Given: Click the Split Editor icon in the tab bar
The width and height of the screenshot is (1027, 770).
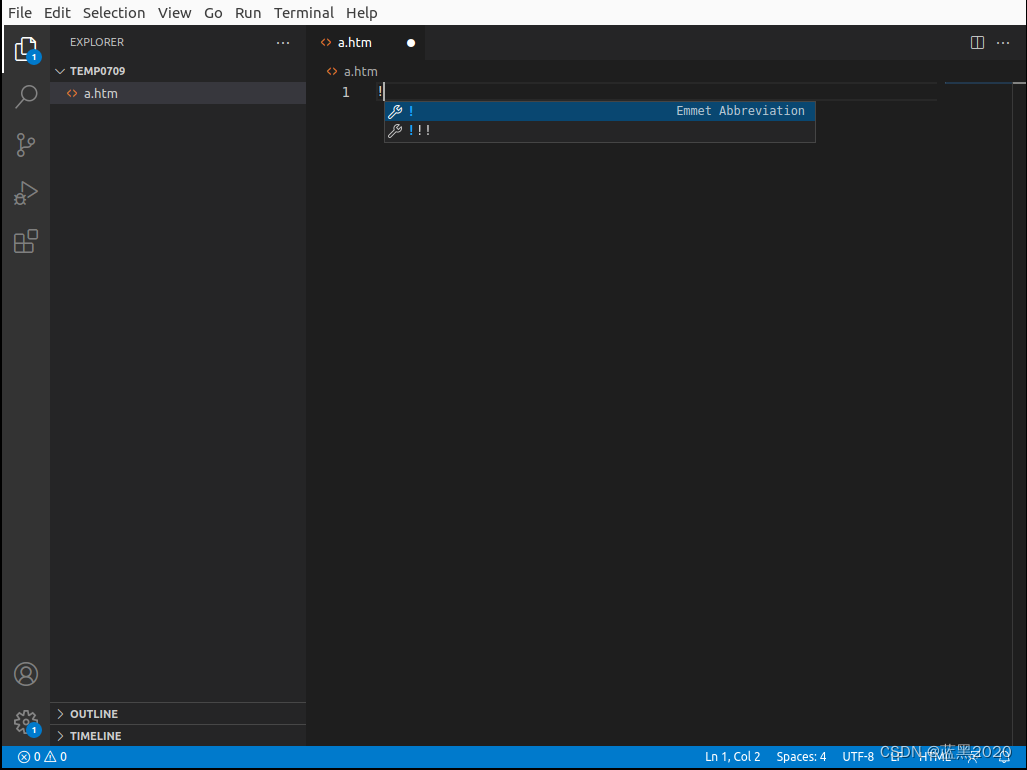Looking at the screenshot, I should (x=976, y=42).
